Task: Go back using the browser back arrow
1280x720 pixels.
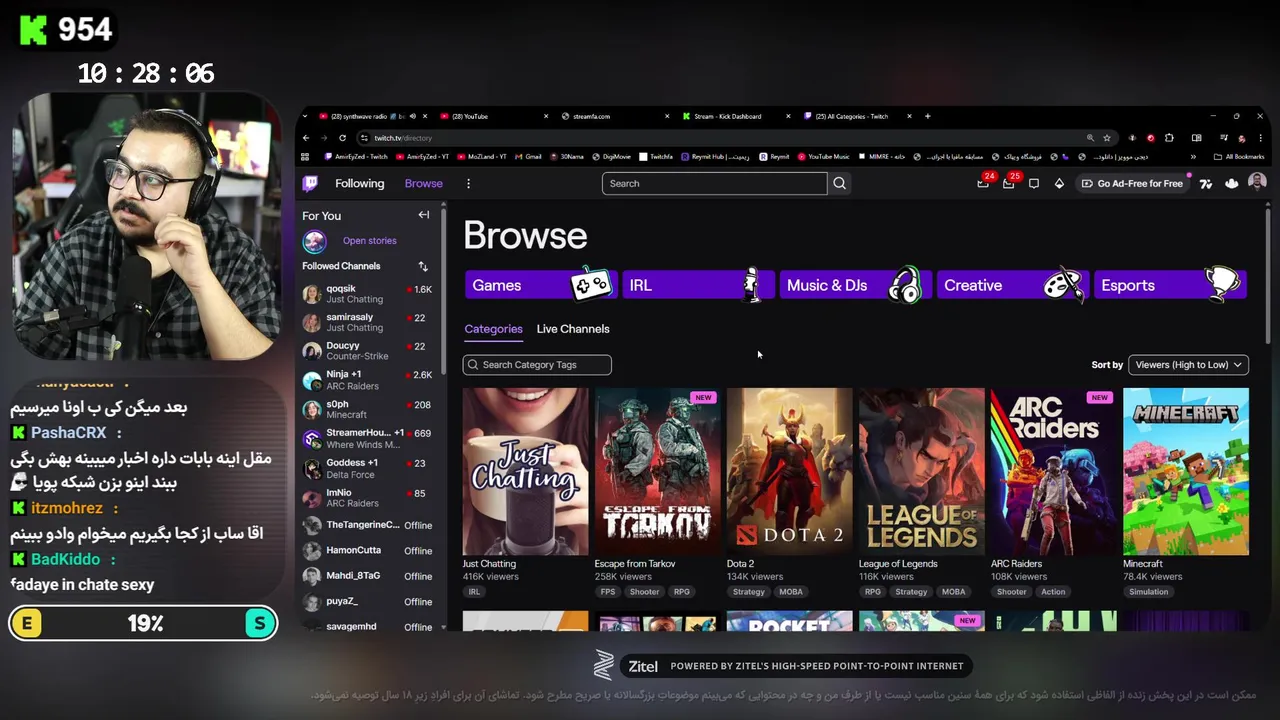Action: [x=306, y=138]
